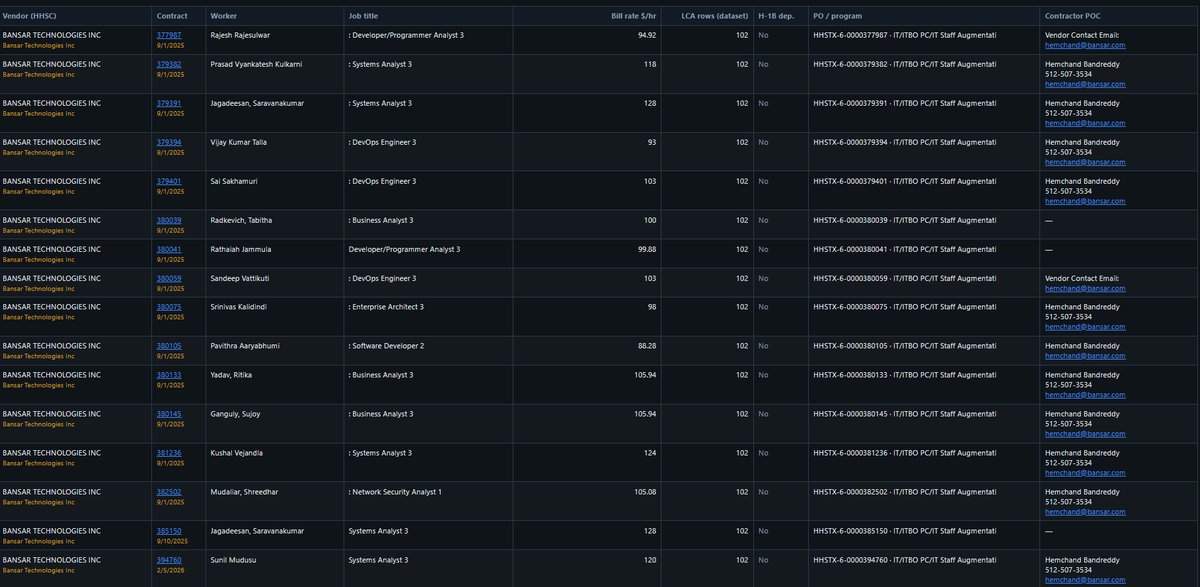This screenshot has width=1200, height=587.
Task: Click hemchand@bansar.com email in Rajesh Rajesulwar row
Action: click(1085, 46)
